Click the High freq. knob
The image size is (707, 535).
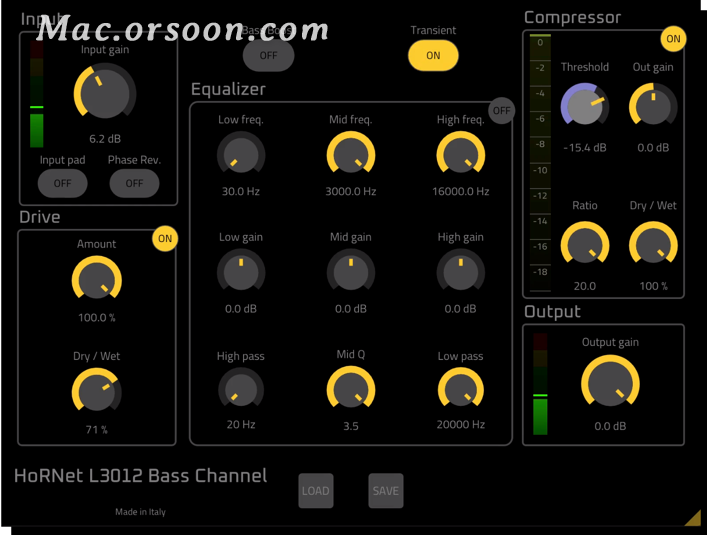click(460, 153)
